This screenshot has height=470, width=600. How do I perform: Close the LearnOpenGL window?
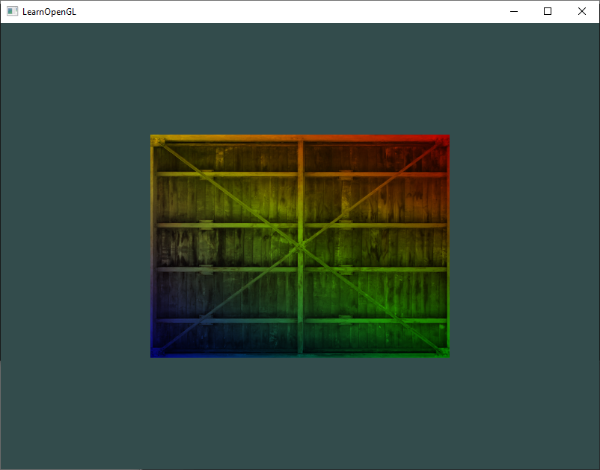coord(582,11)
